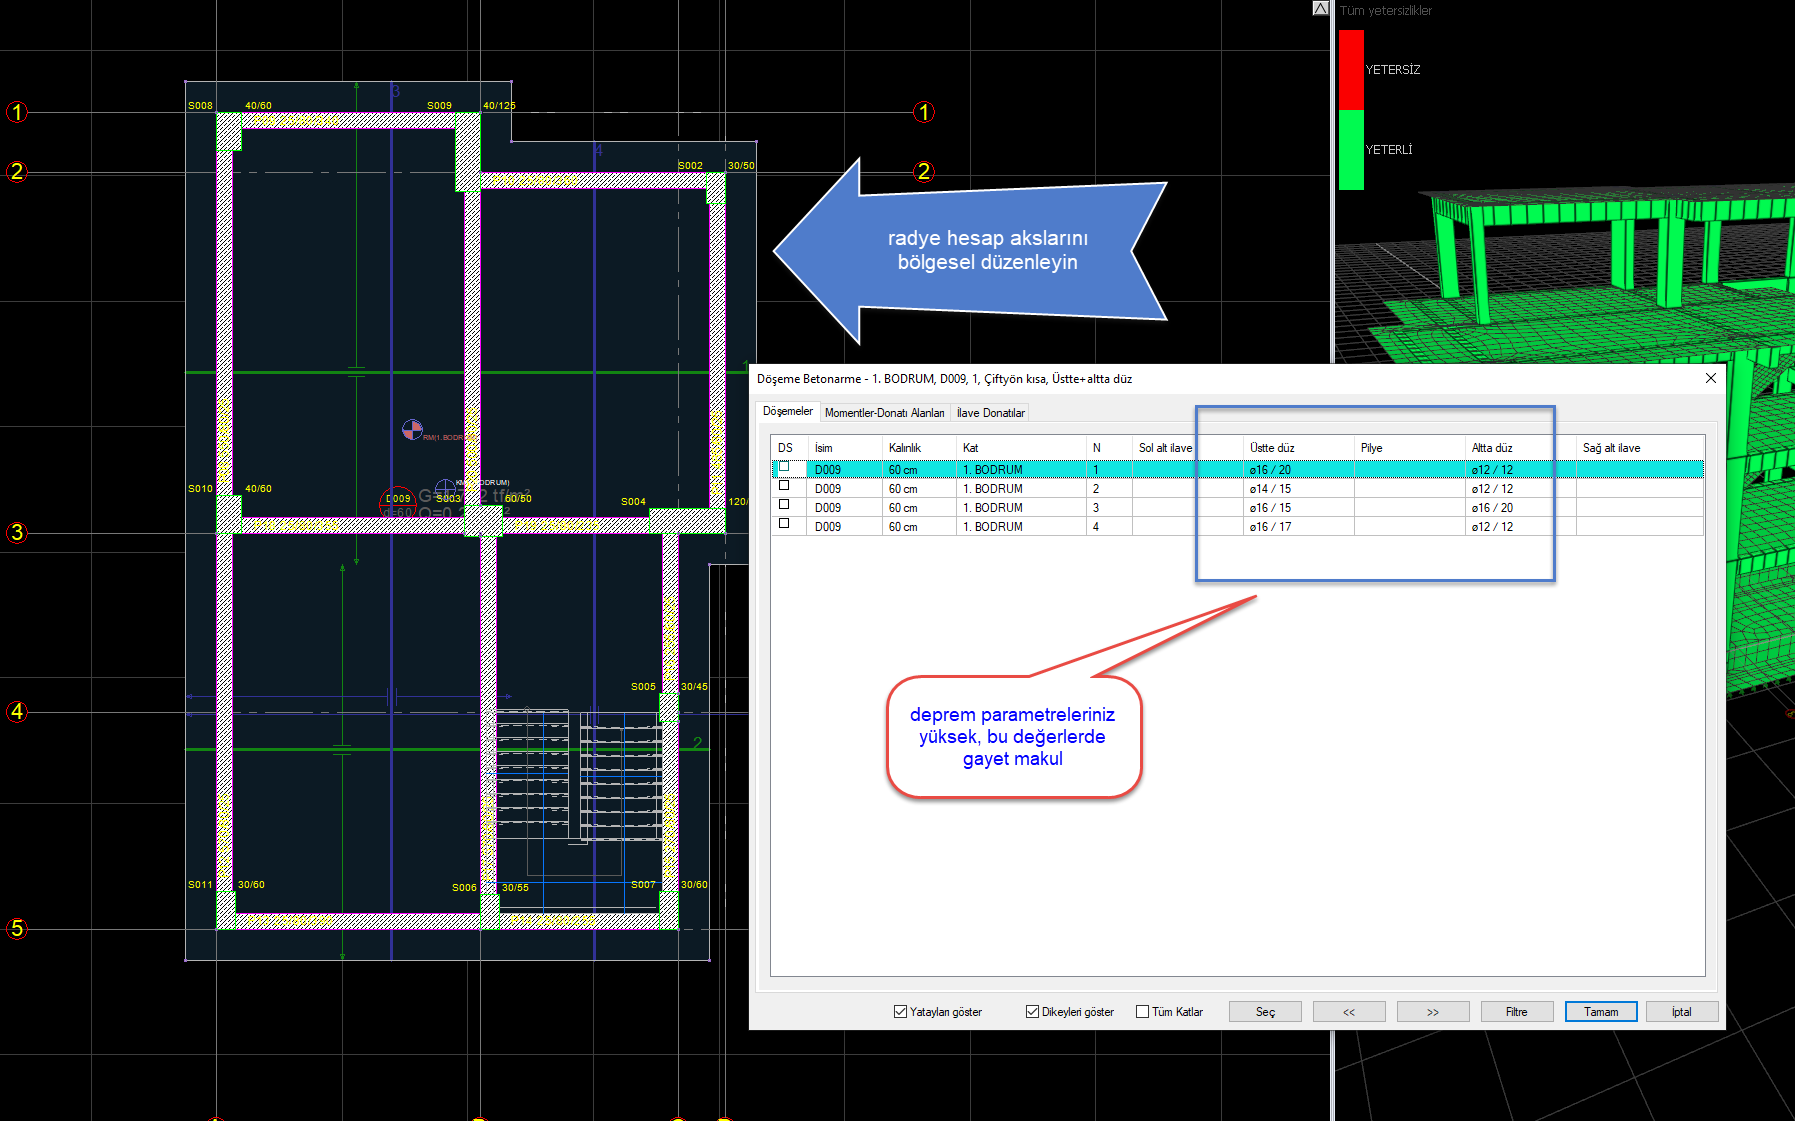Image resolution: width=1795 pixels, height=1121 pixels.
Task: Click 1. BODRUM cell in row N 3
Action: click(1021, 508)
